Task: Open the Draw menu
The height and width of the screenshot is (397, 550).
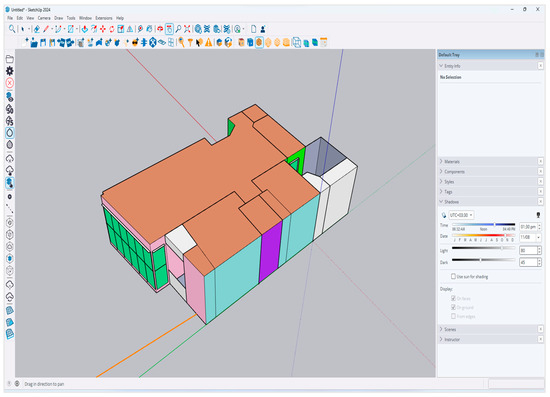Action: coord(59,18)
